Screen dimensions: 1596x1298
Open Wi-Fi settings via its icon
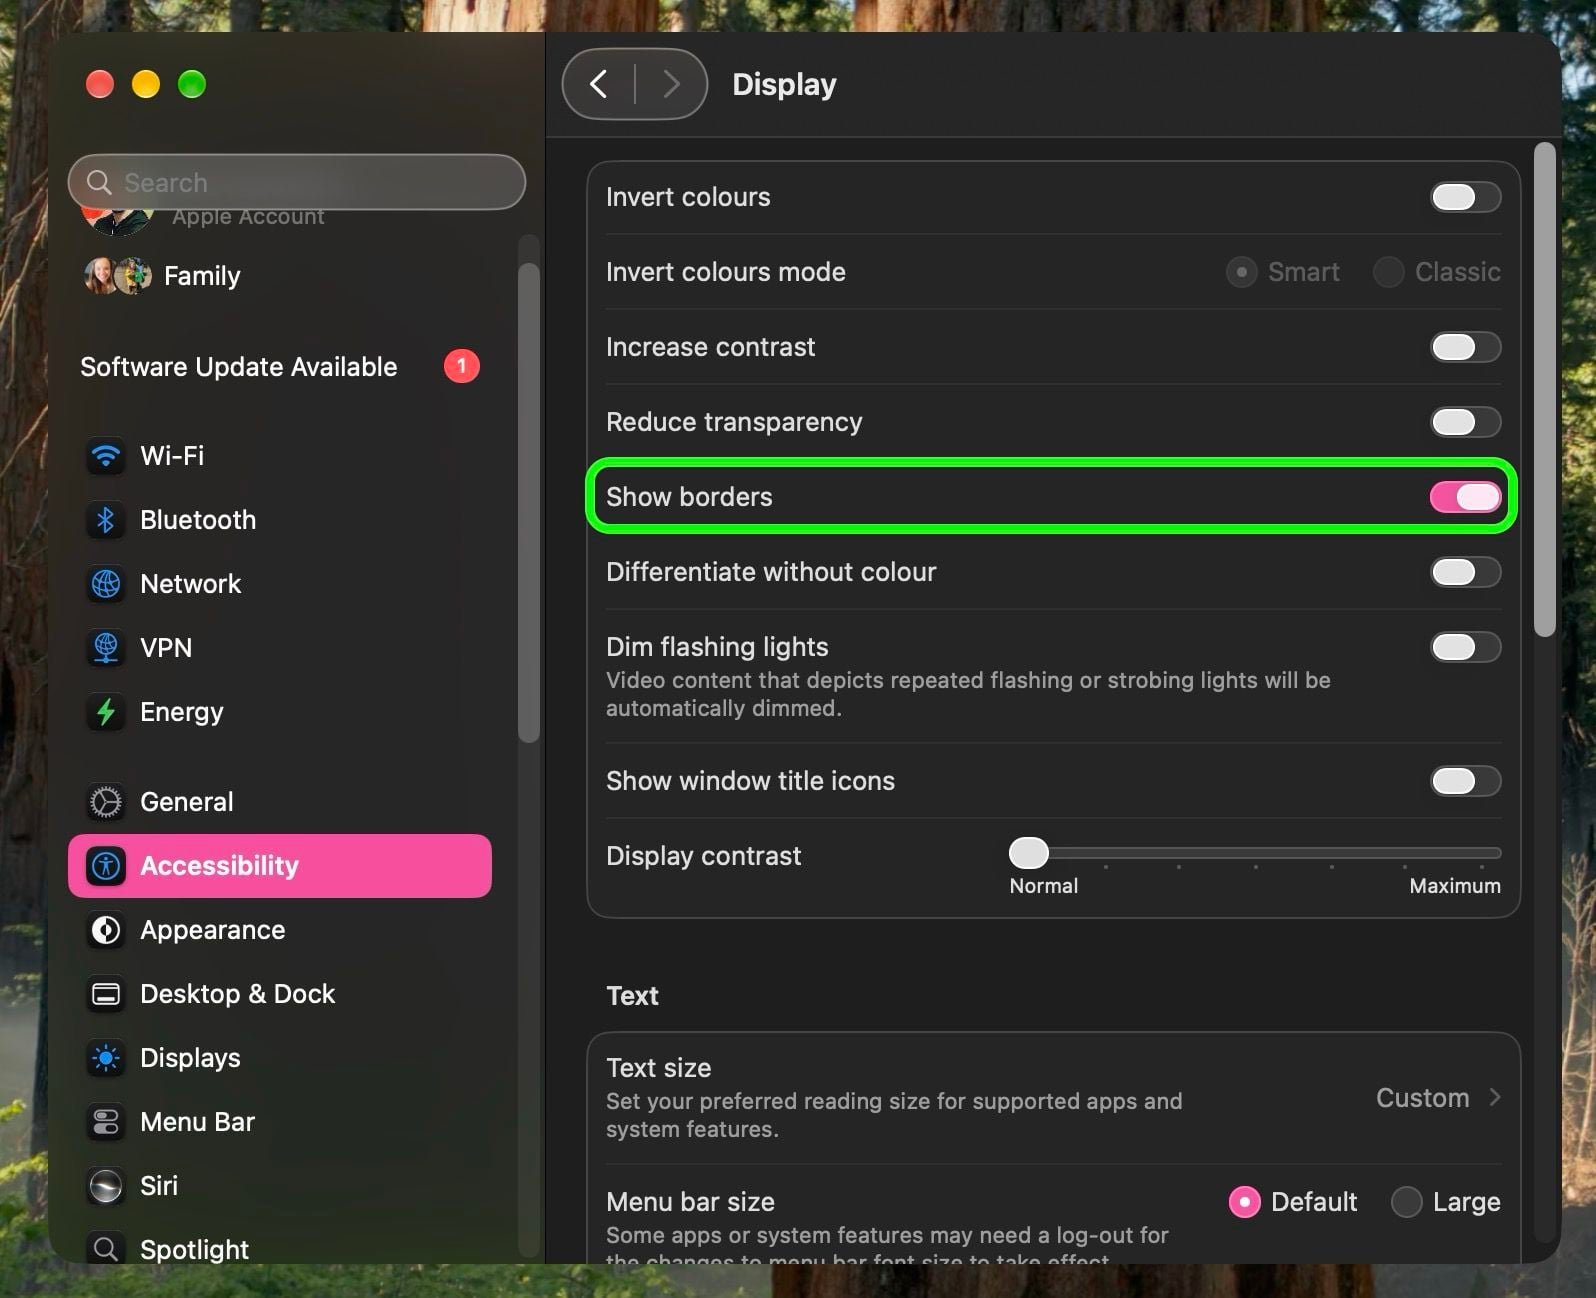click(106, 456)
